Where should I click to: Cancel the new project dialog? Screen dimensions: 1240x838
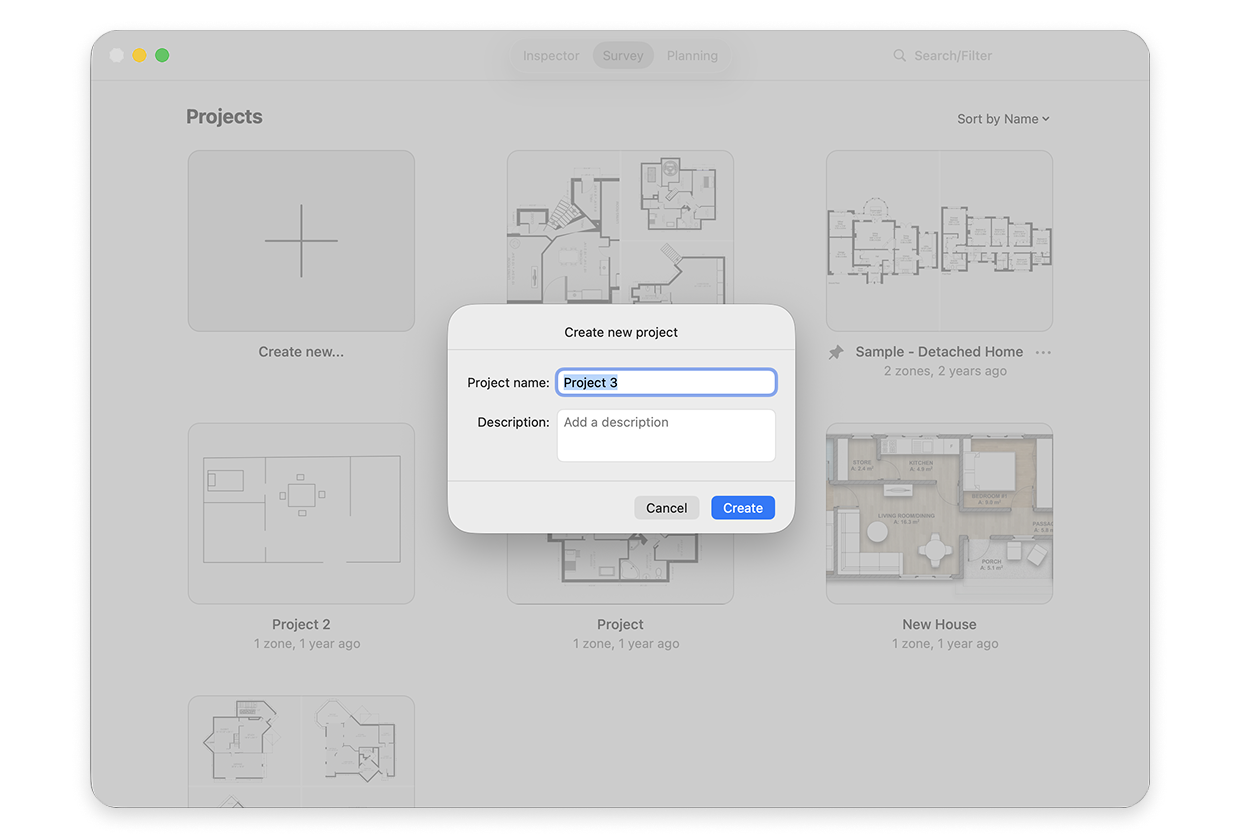666,508
